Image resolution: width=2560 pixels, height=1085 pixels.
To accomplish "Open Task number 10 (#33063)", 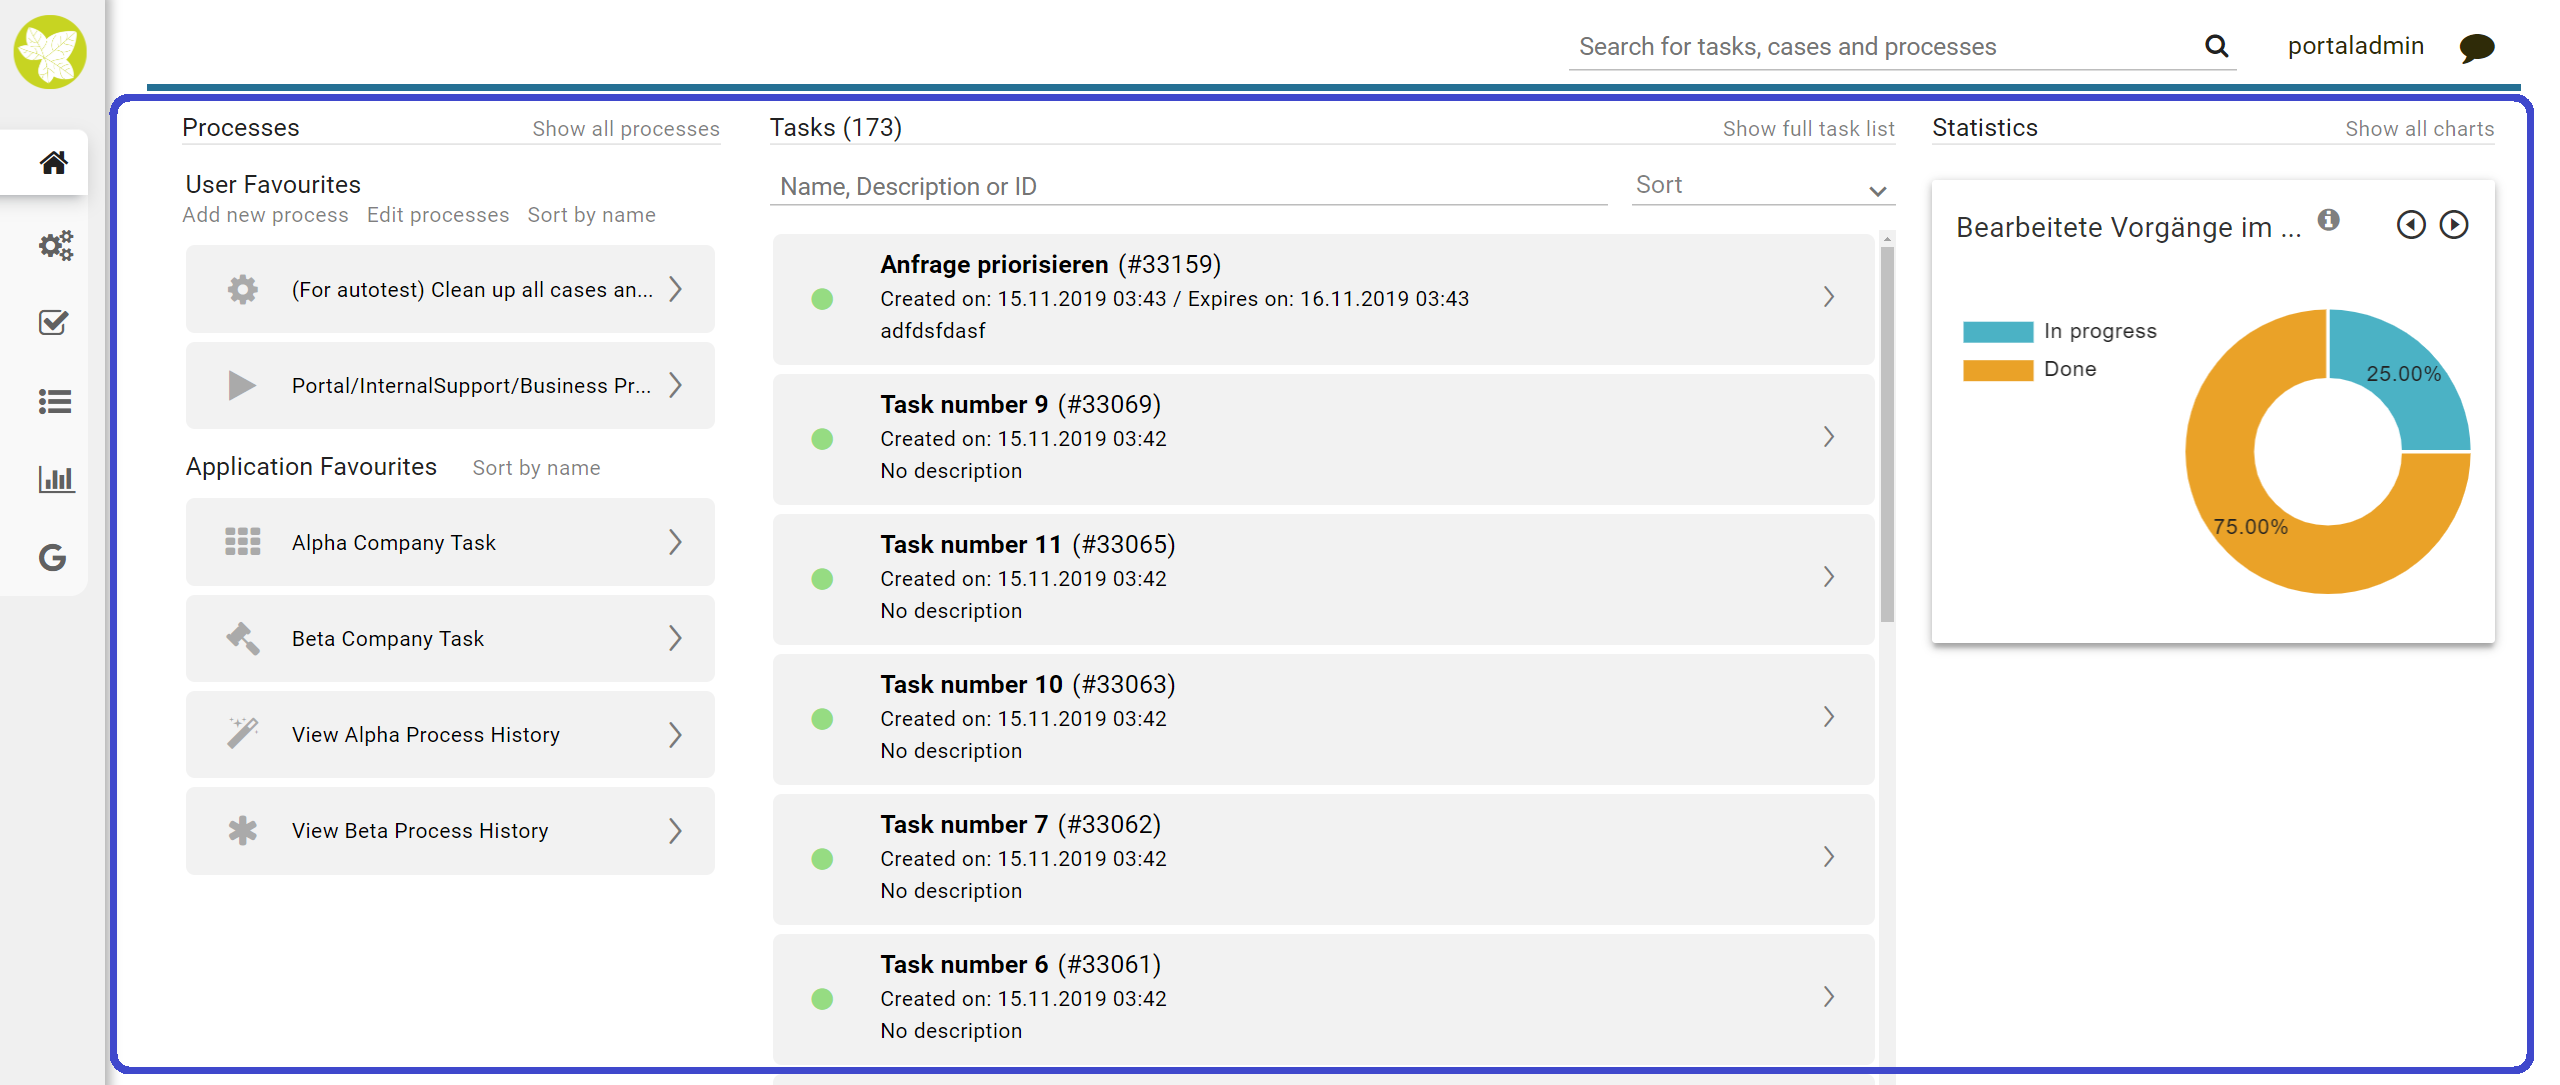I will 1323,718.
